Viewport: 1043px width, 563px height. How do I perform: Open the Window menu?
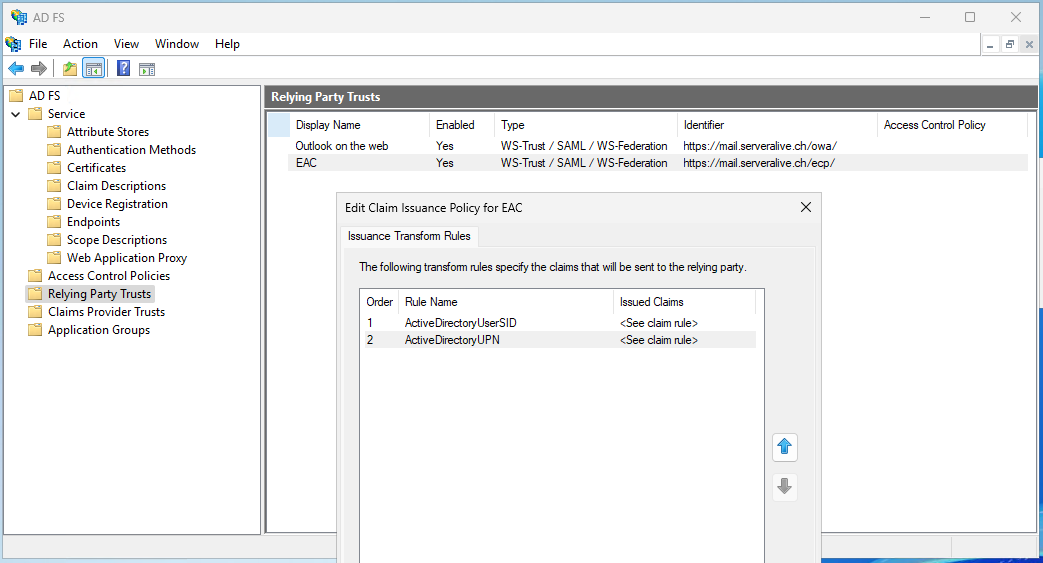[x=177, y=44]
